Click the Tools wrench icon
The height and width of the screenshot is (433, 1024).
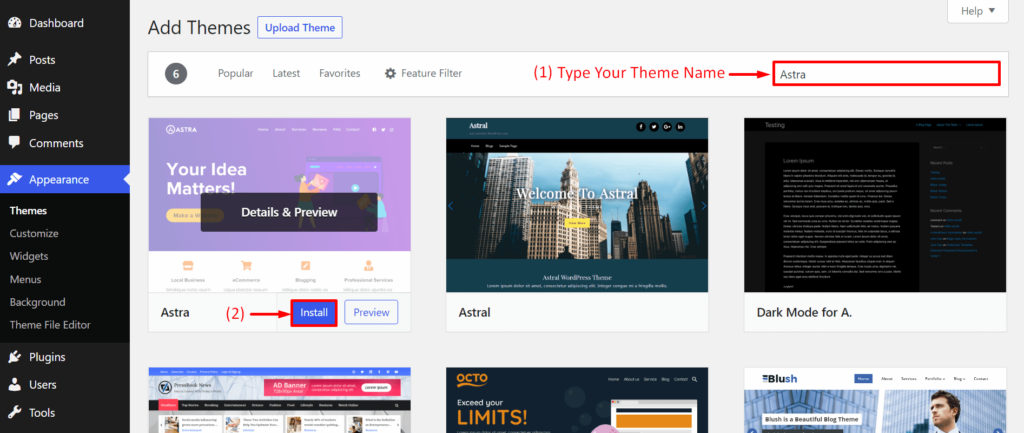tap(14, 412)
